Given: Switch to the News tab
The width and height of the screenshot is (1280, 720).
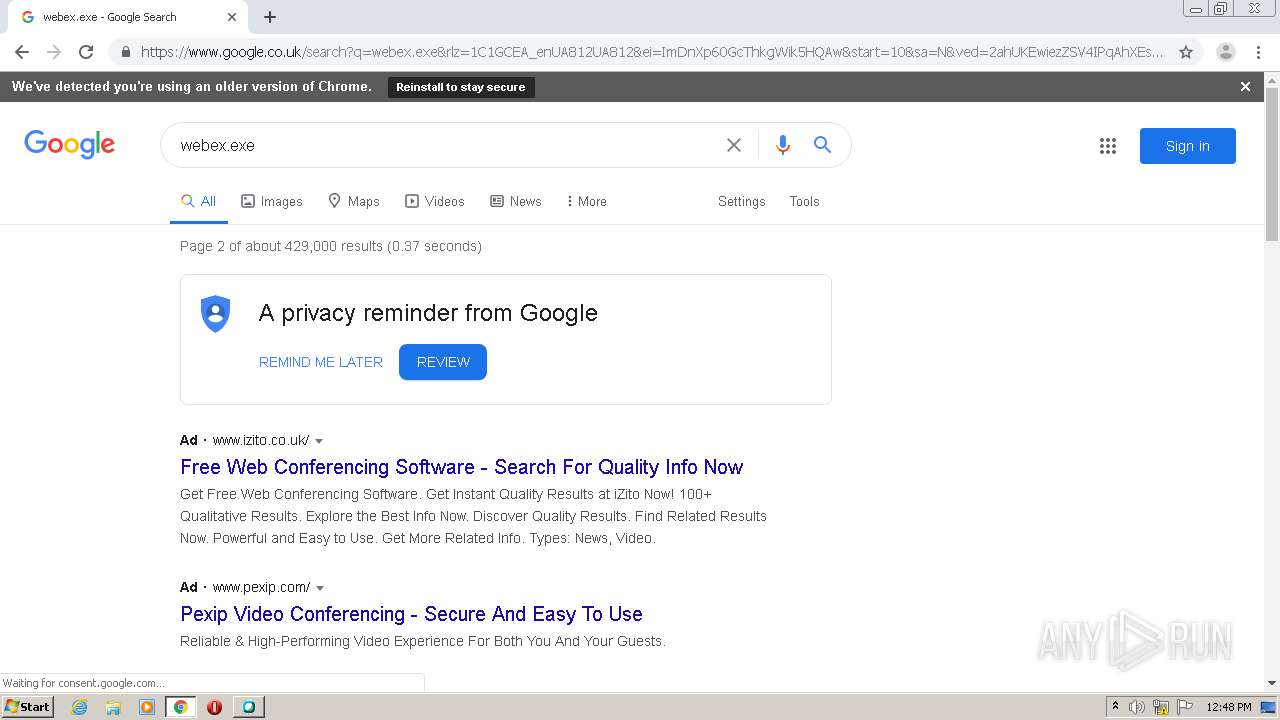Looking at the screenshot, I should point(516,201).
